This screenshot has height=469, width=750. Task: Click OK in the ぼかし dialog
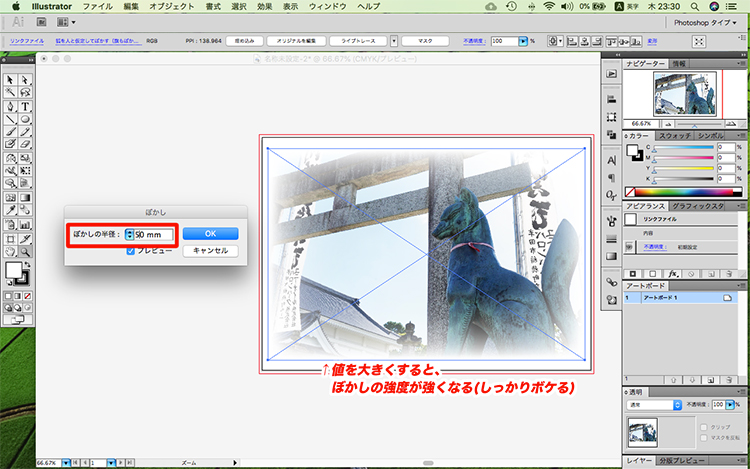pyautogui.click(x=210, y=233)
